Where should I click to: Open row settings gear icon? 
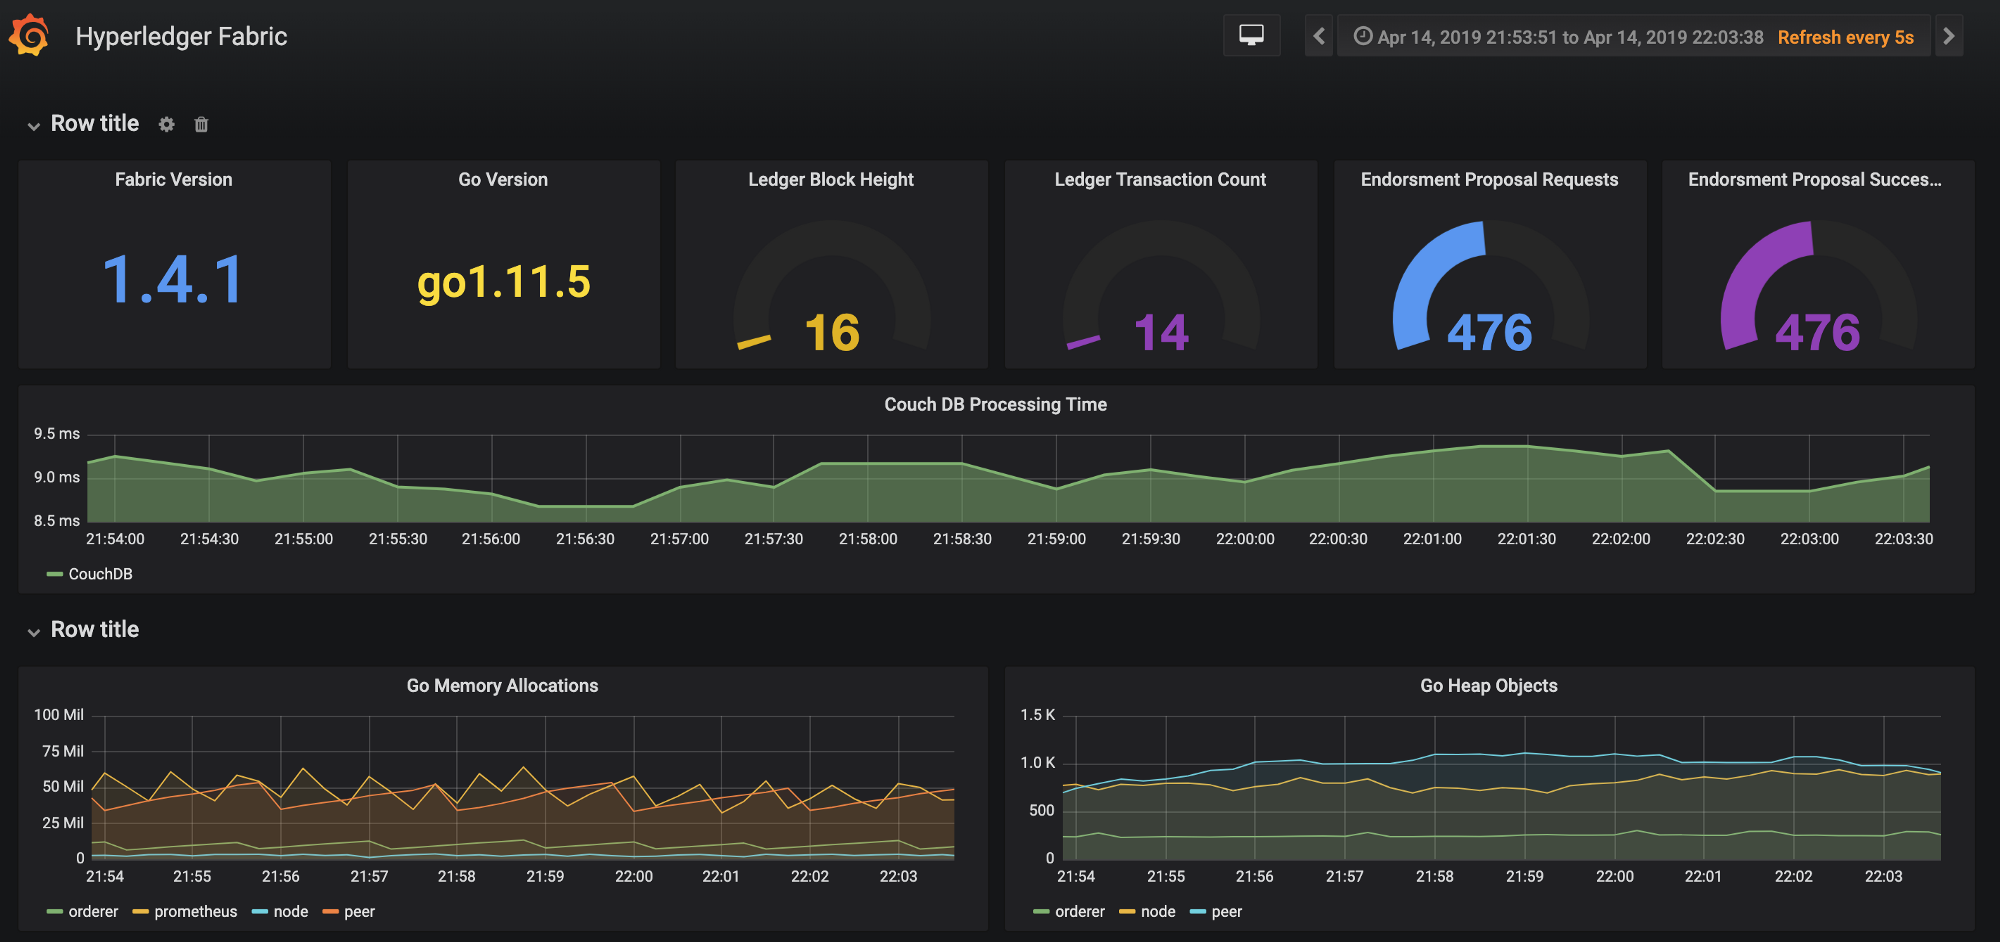(167, 124)
